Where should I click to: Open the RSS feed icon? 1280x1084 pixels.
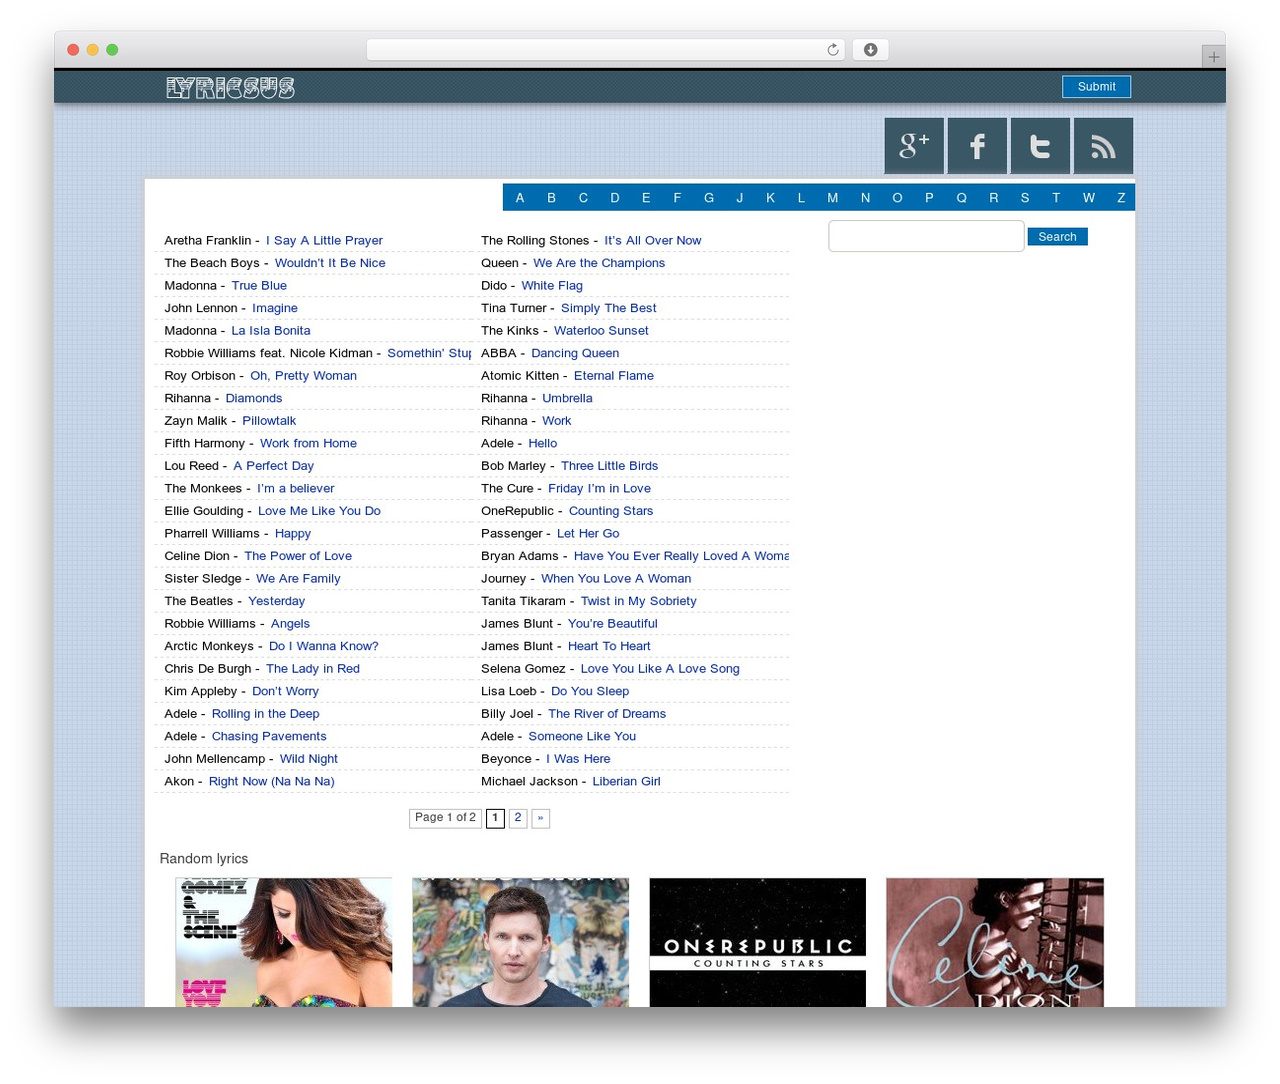1103,146
